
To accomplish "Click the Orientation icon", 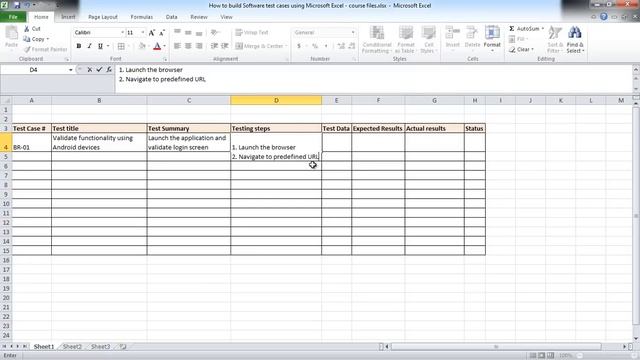I will 215,32.
